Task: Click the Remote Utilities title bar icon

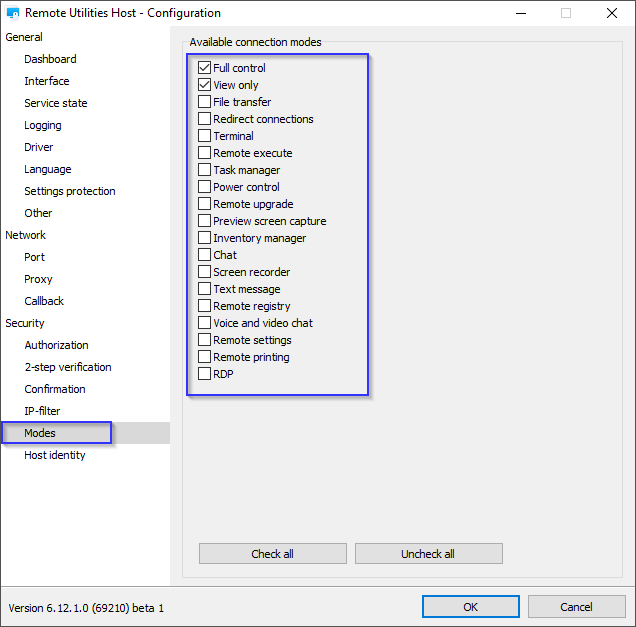Action: click(x=13, y=14)
